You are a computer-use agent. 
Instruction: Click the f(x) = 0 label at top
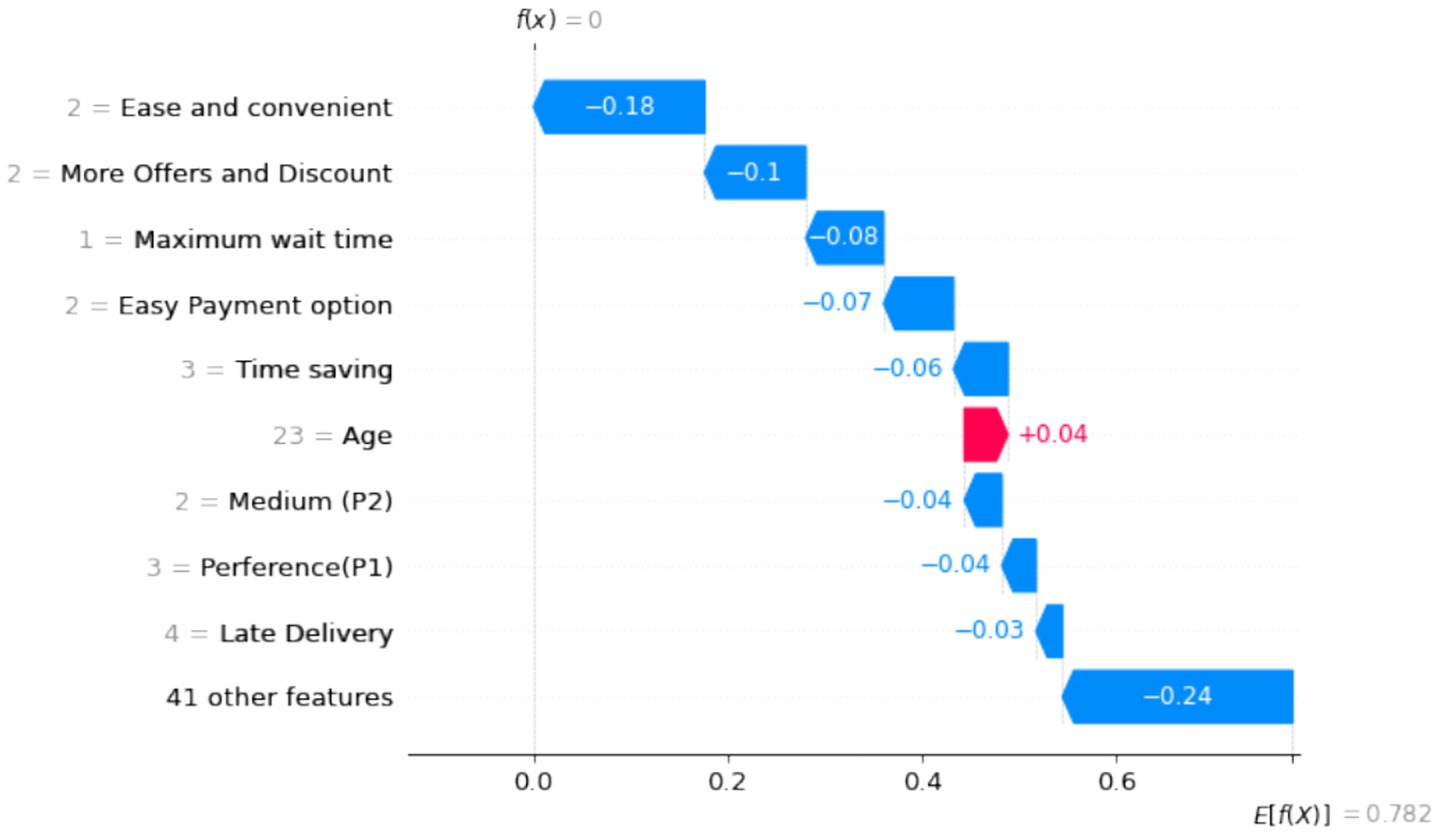558,20
